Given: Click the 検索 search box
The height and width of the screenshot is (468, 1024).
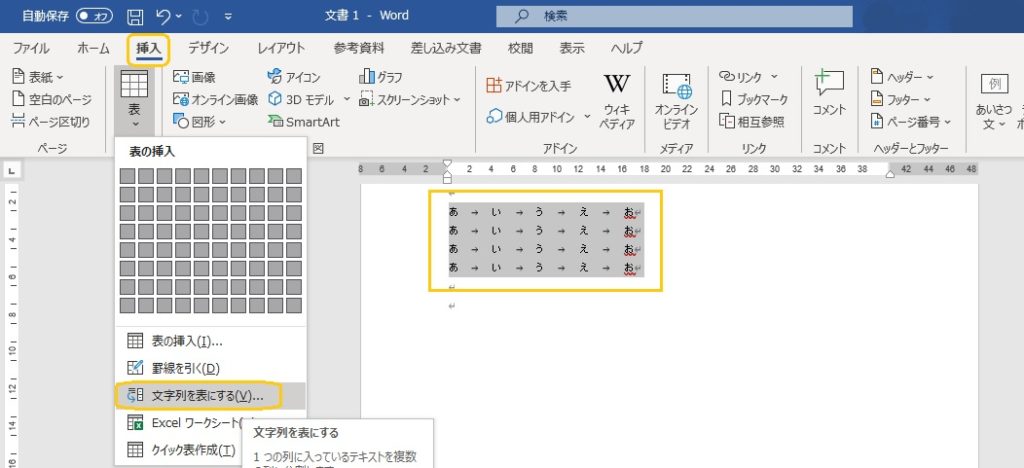Looking at the screenshot, I should pos(673,16).
